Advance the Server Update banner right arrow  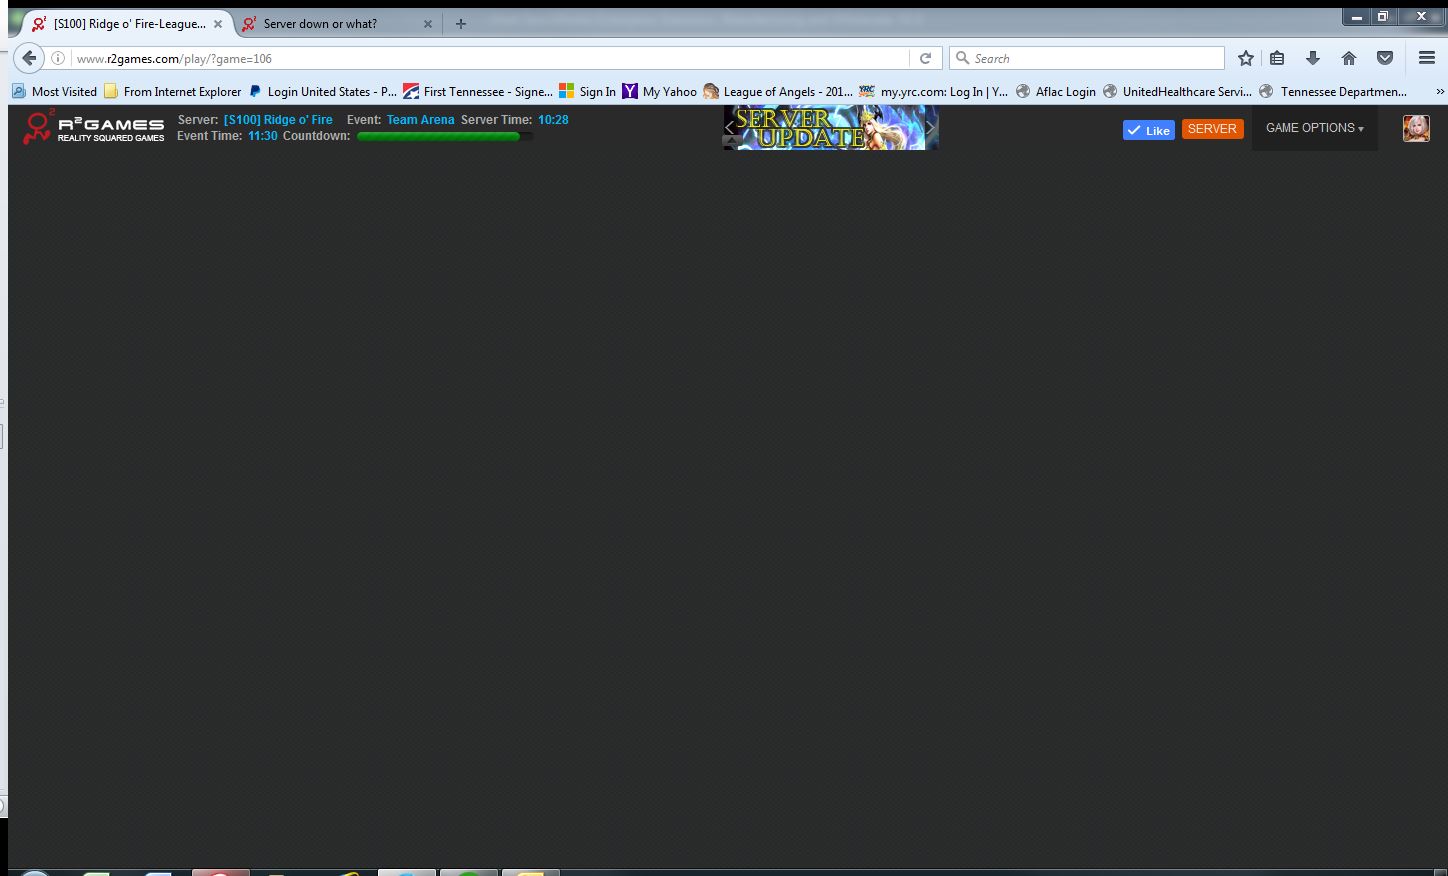930,128
